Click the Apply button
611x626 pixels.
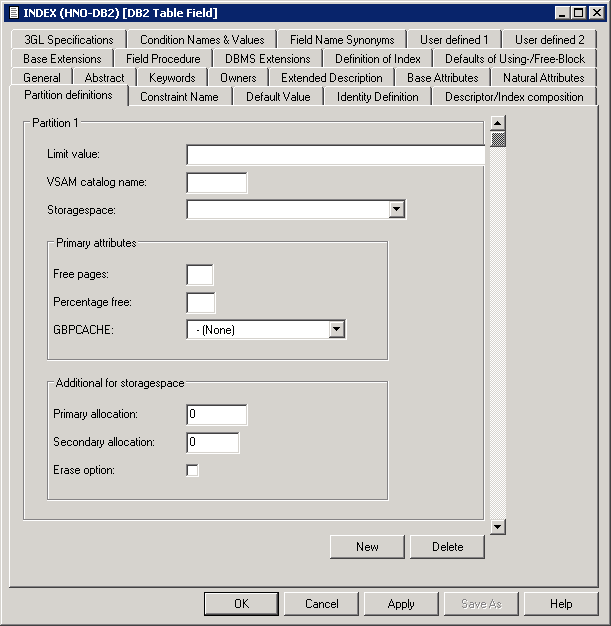401,604
